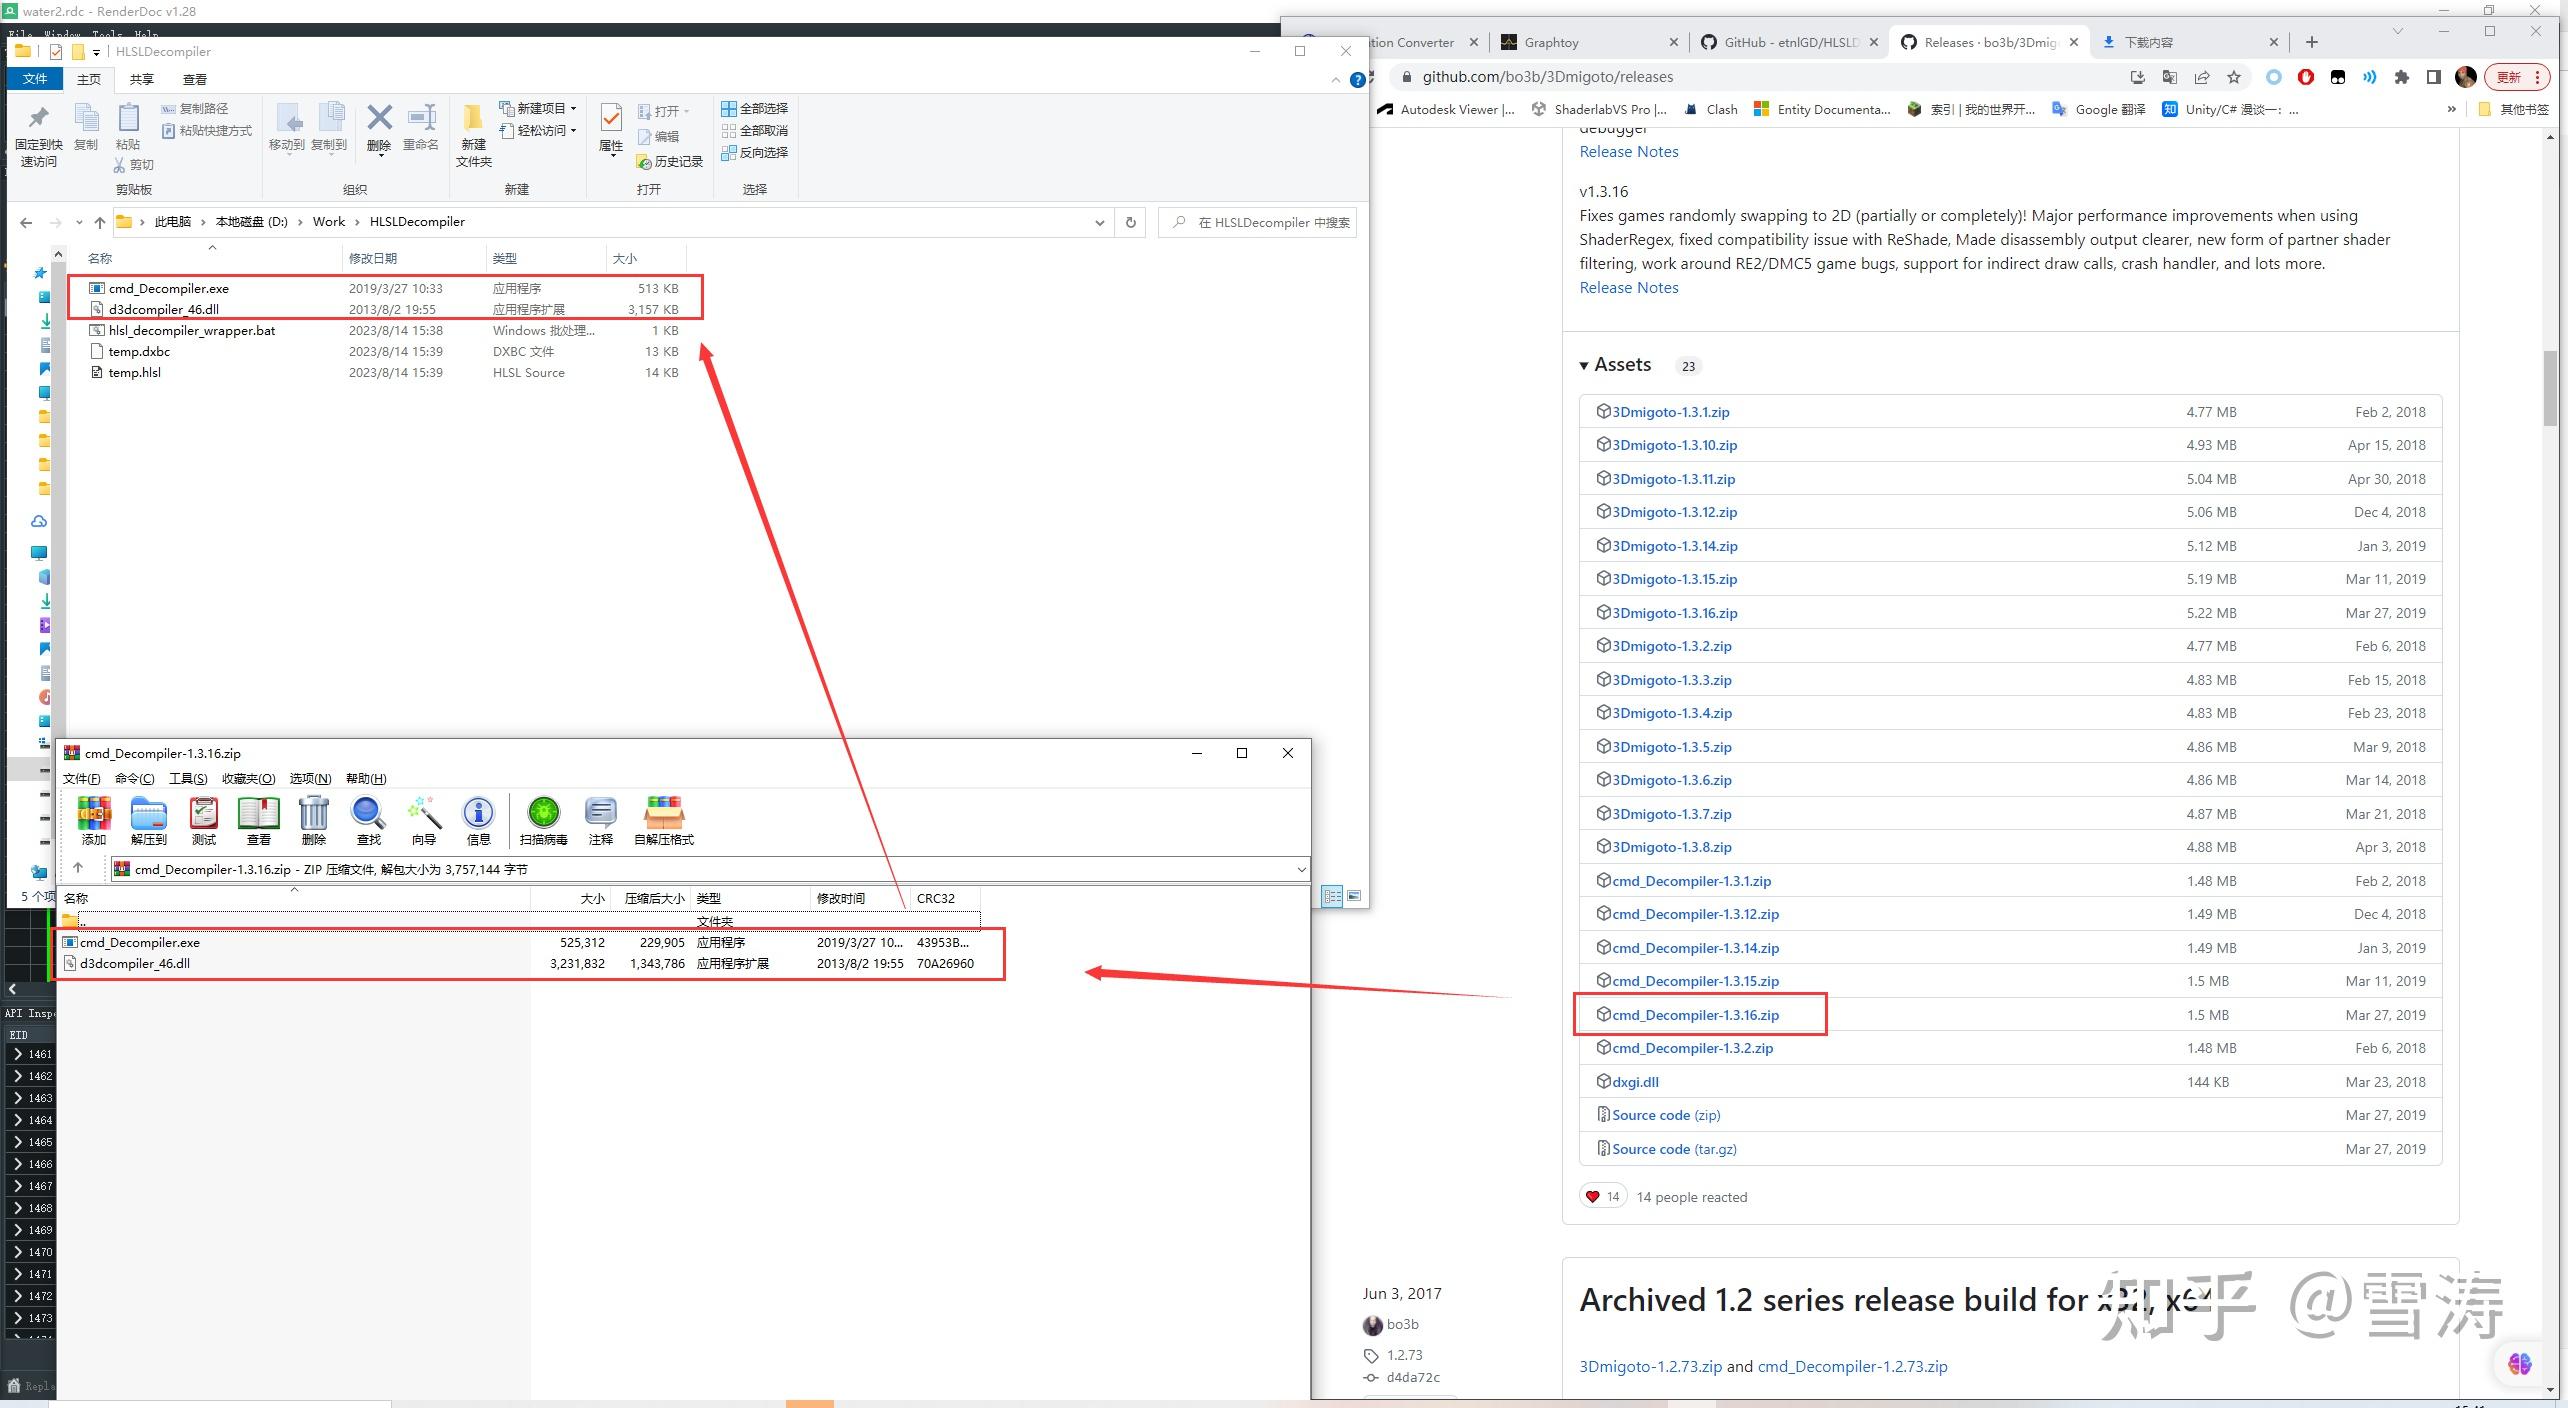Bookmark the page with the star icon

tap(2232, 77)
